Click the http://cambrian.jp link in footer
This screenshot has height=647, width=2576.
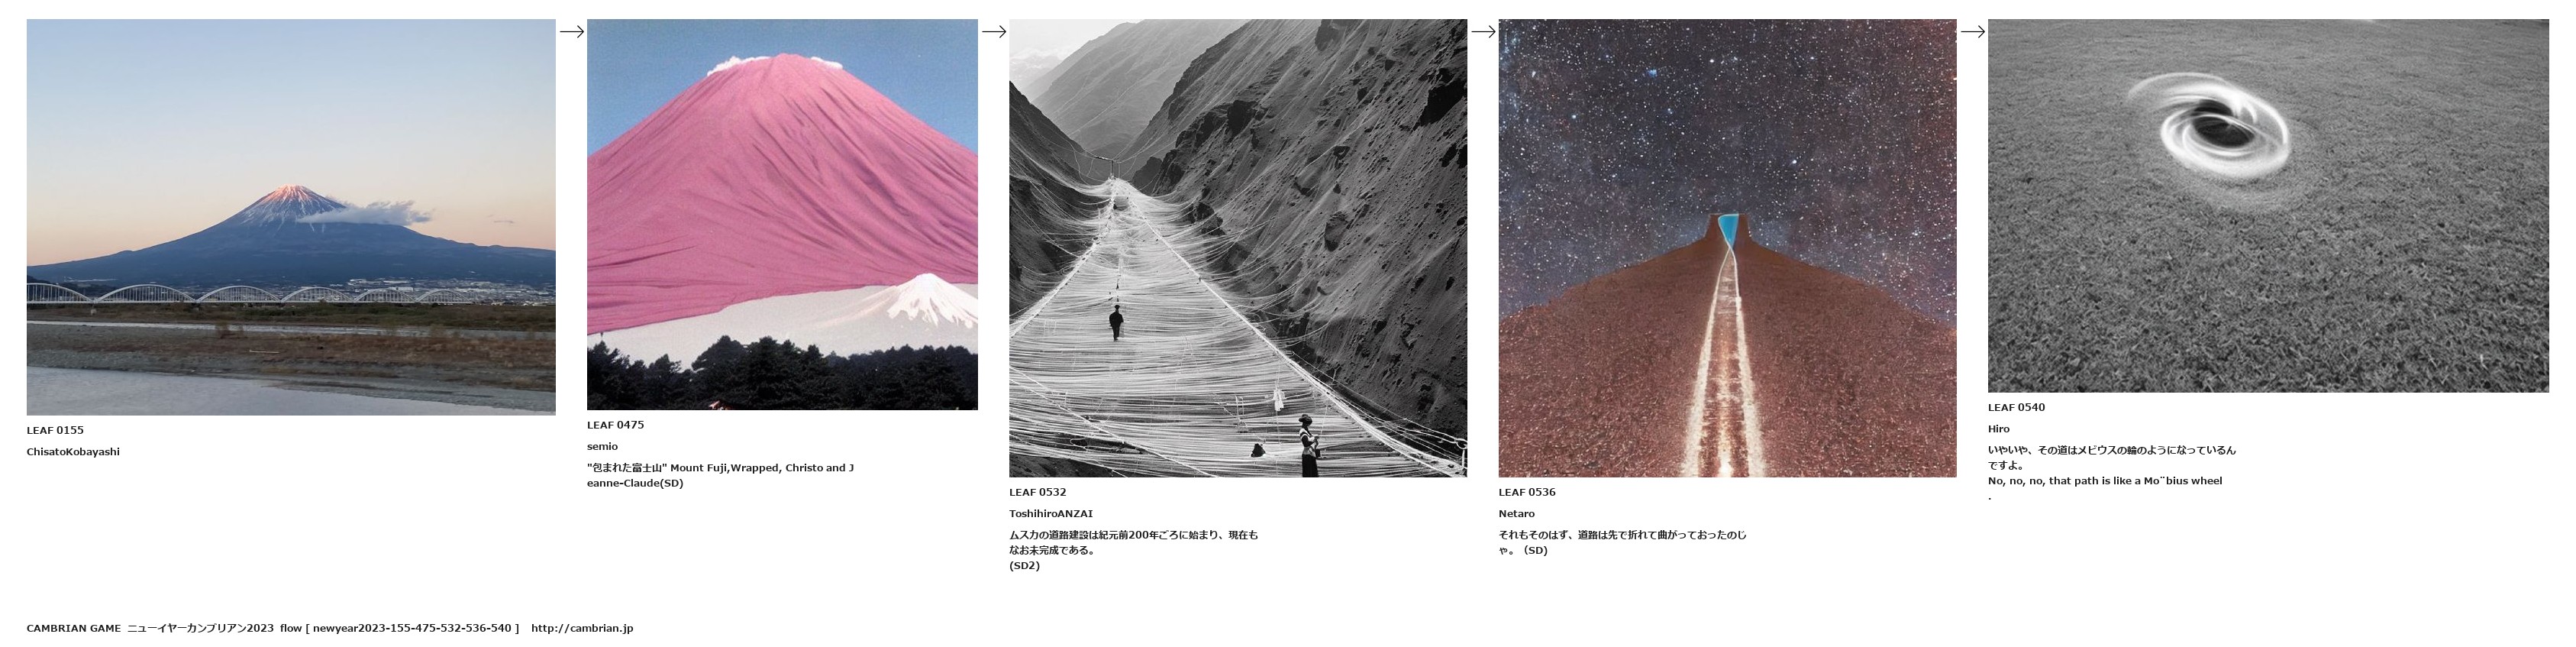point(582,628)
